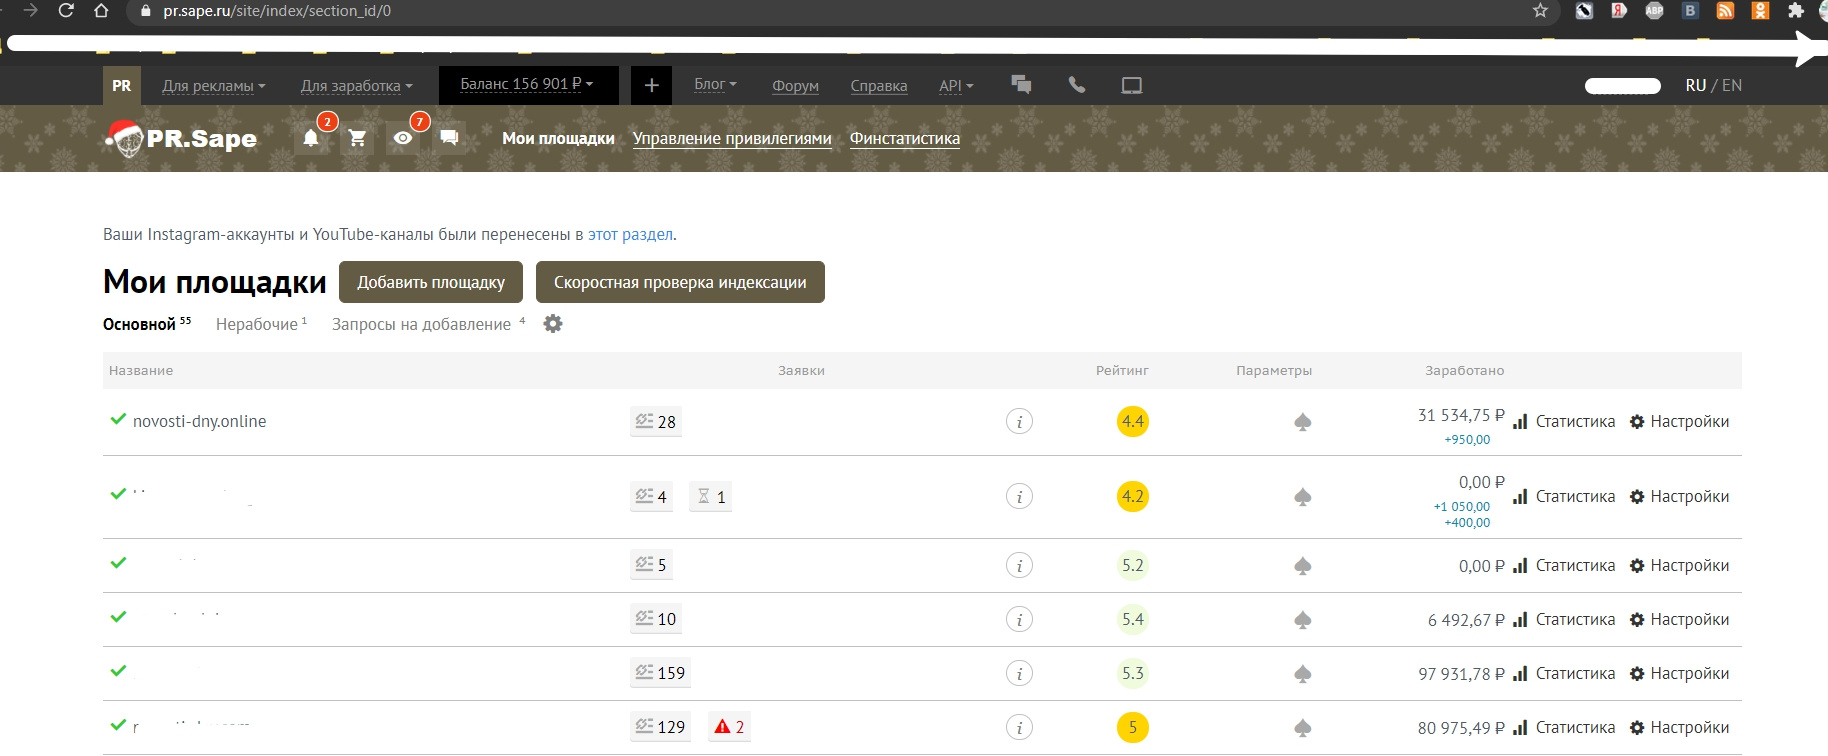Click the chat bubbles icon in top bar
The image size is (1828, 756).
tap(1021, 85)
